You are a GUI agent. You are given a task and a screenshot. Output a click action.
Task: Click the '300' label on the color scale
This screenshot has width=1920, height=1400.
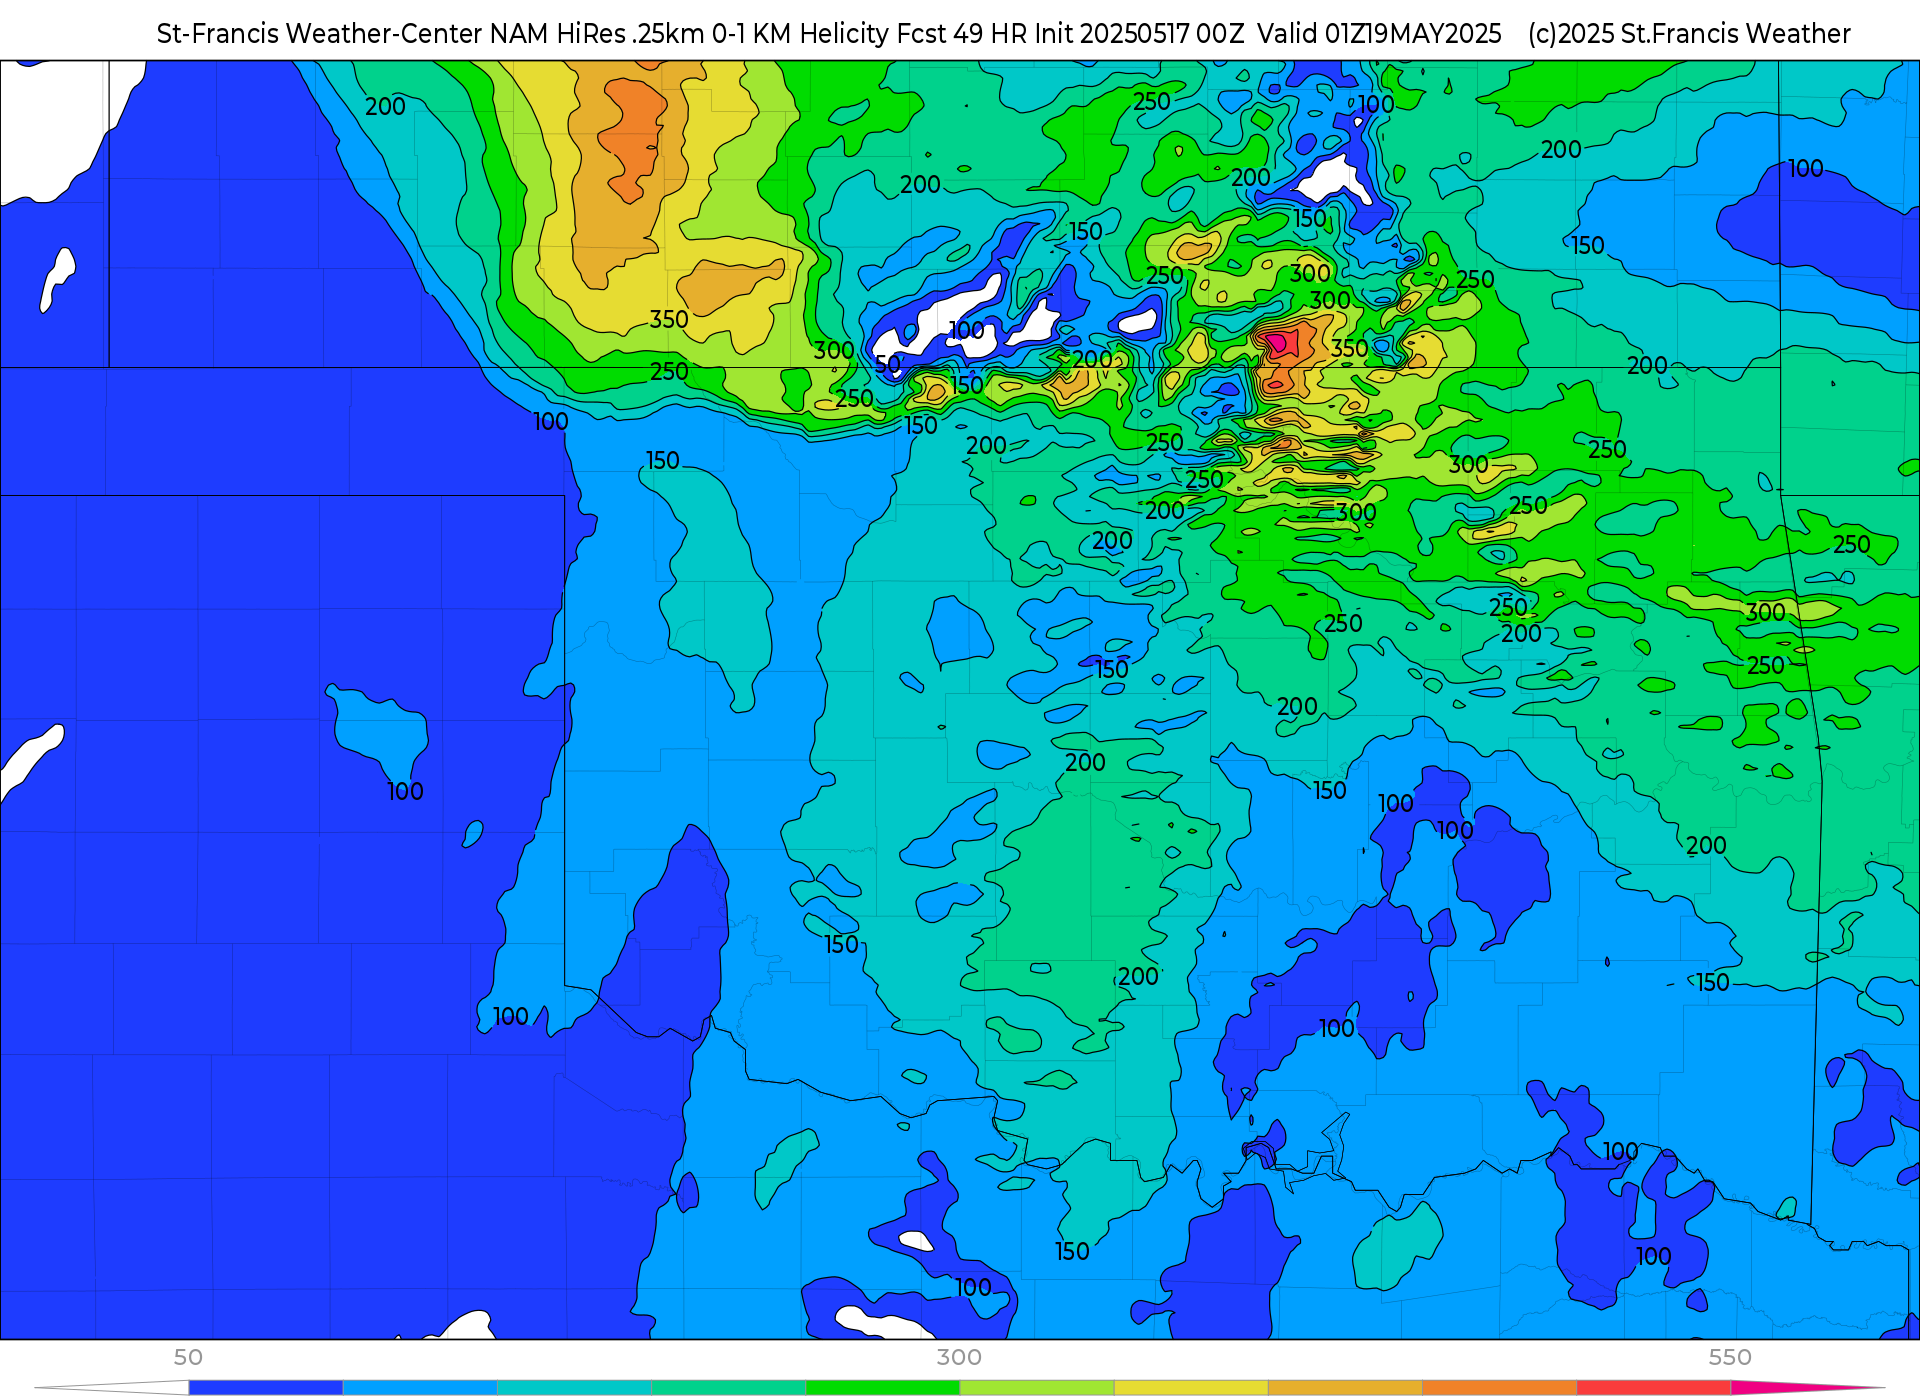tap(959, 1357)
